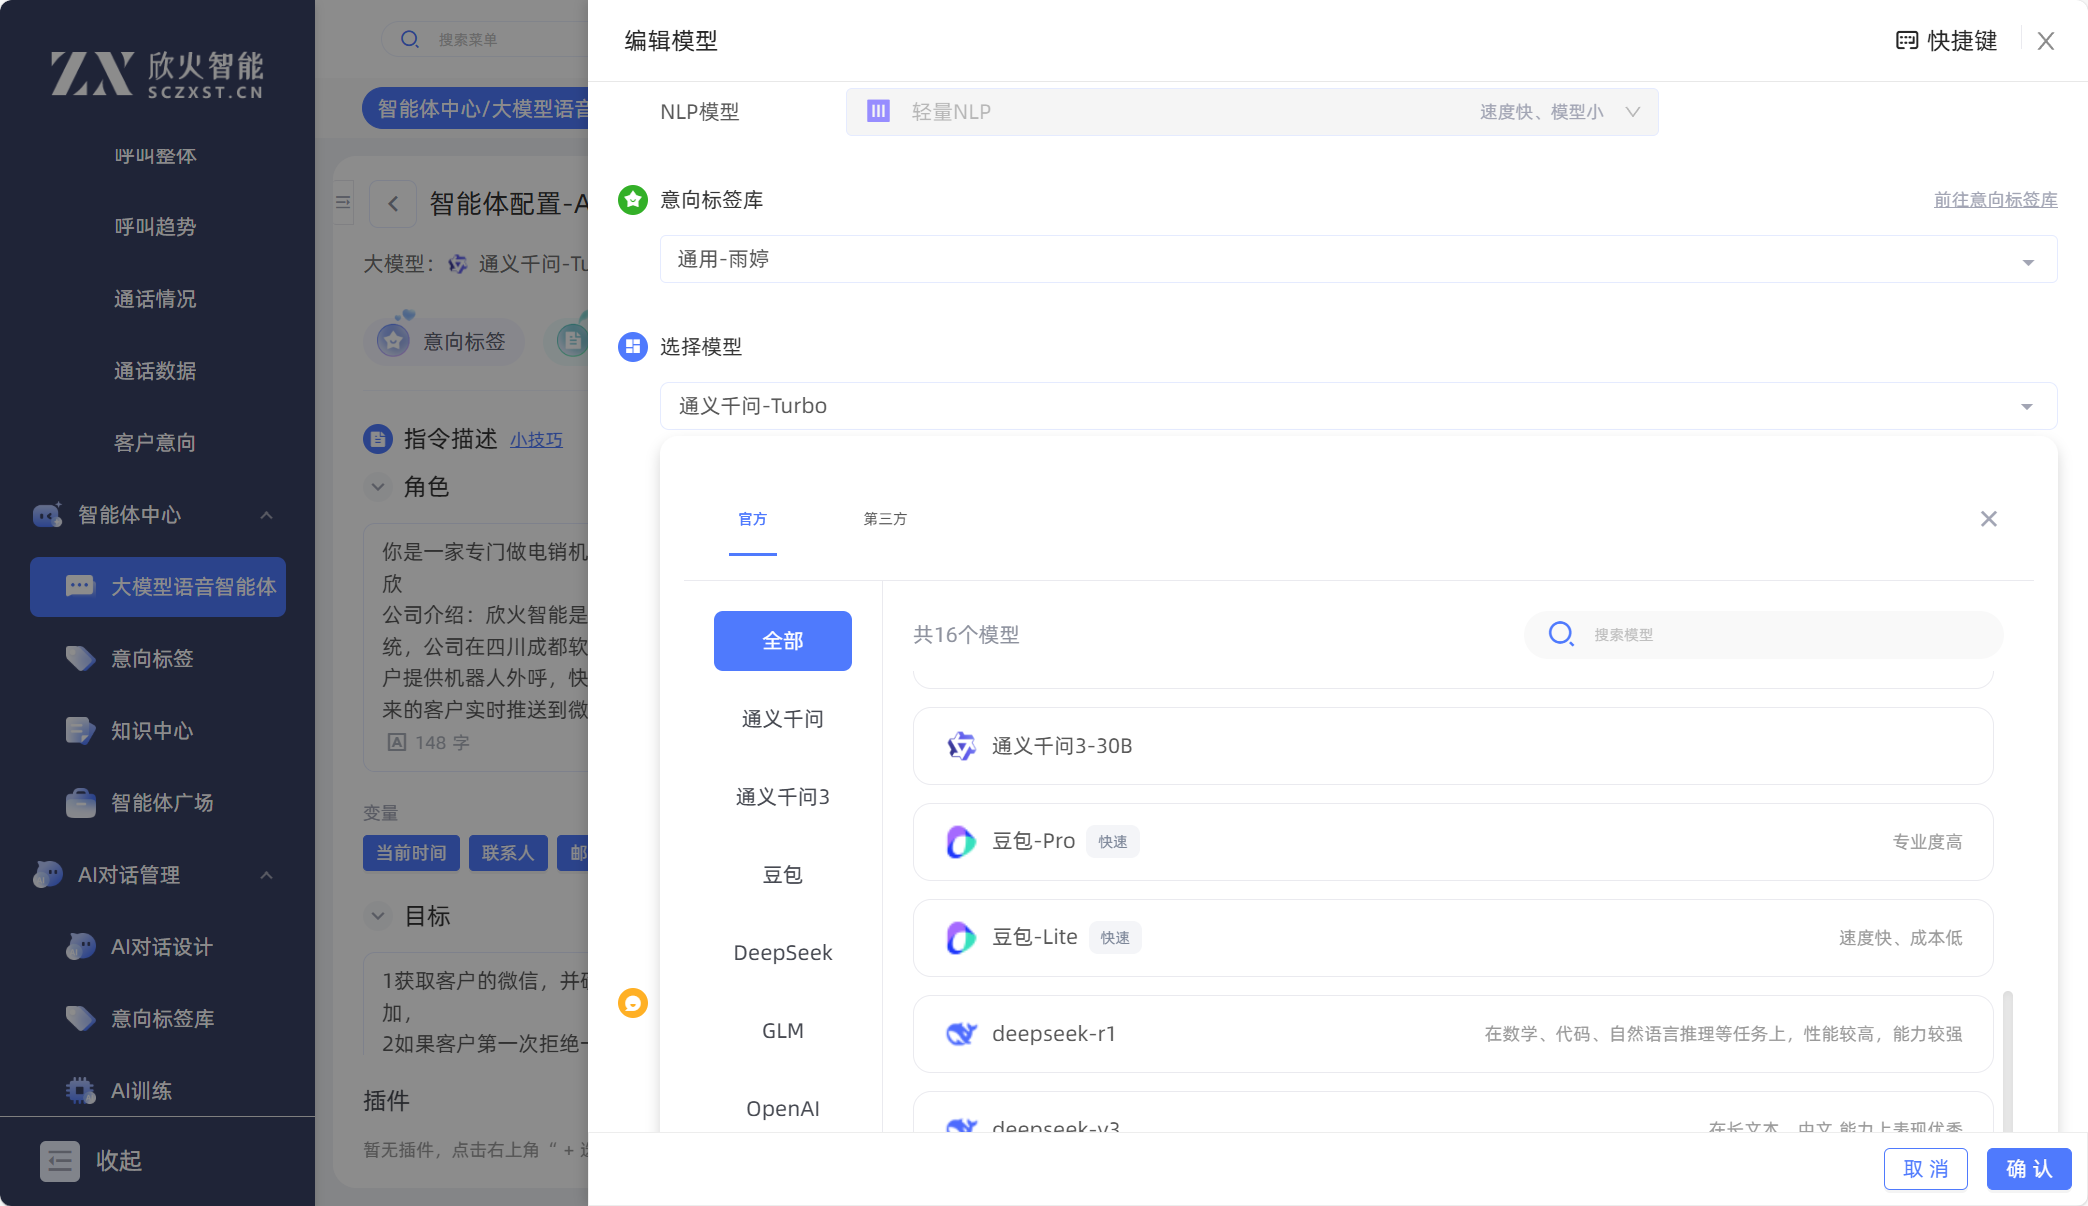This screenshot has width=2088, height=1206.
Task: Select the 全部 category filter
Action: point(782,641)
